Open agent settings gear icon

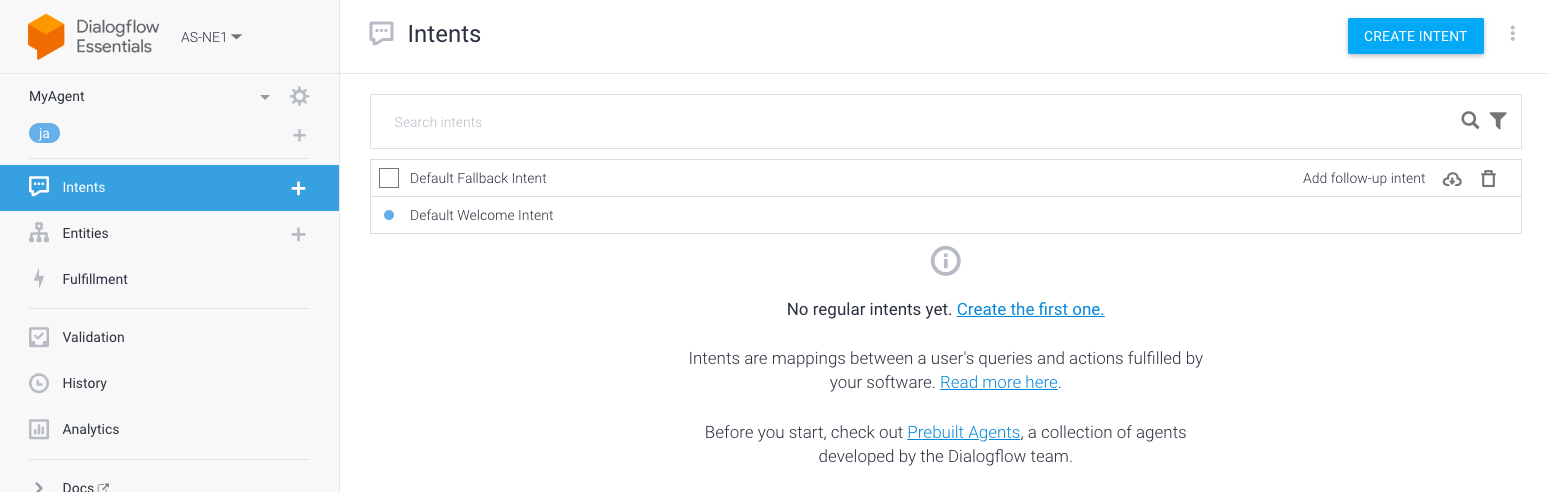(x=299, y=97)
